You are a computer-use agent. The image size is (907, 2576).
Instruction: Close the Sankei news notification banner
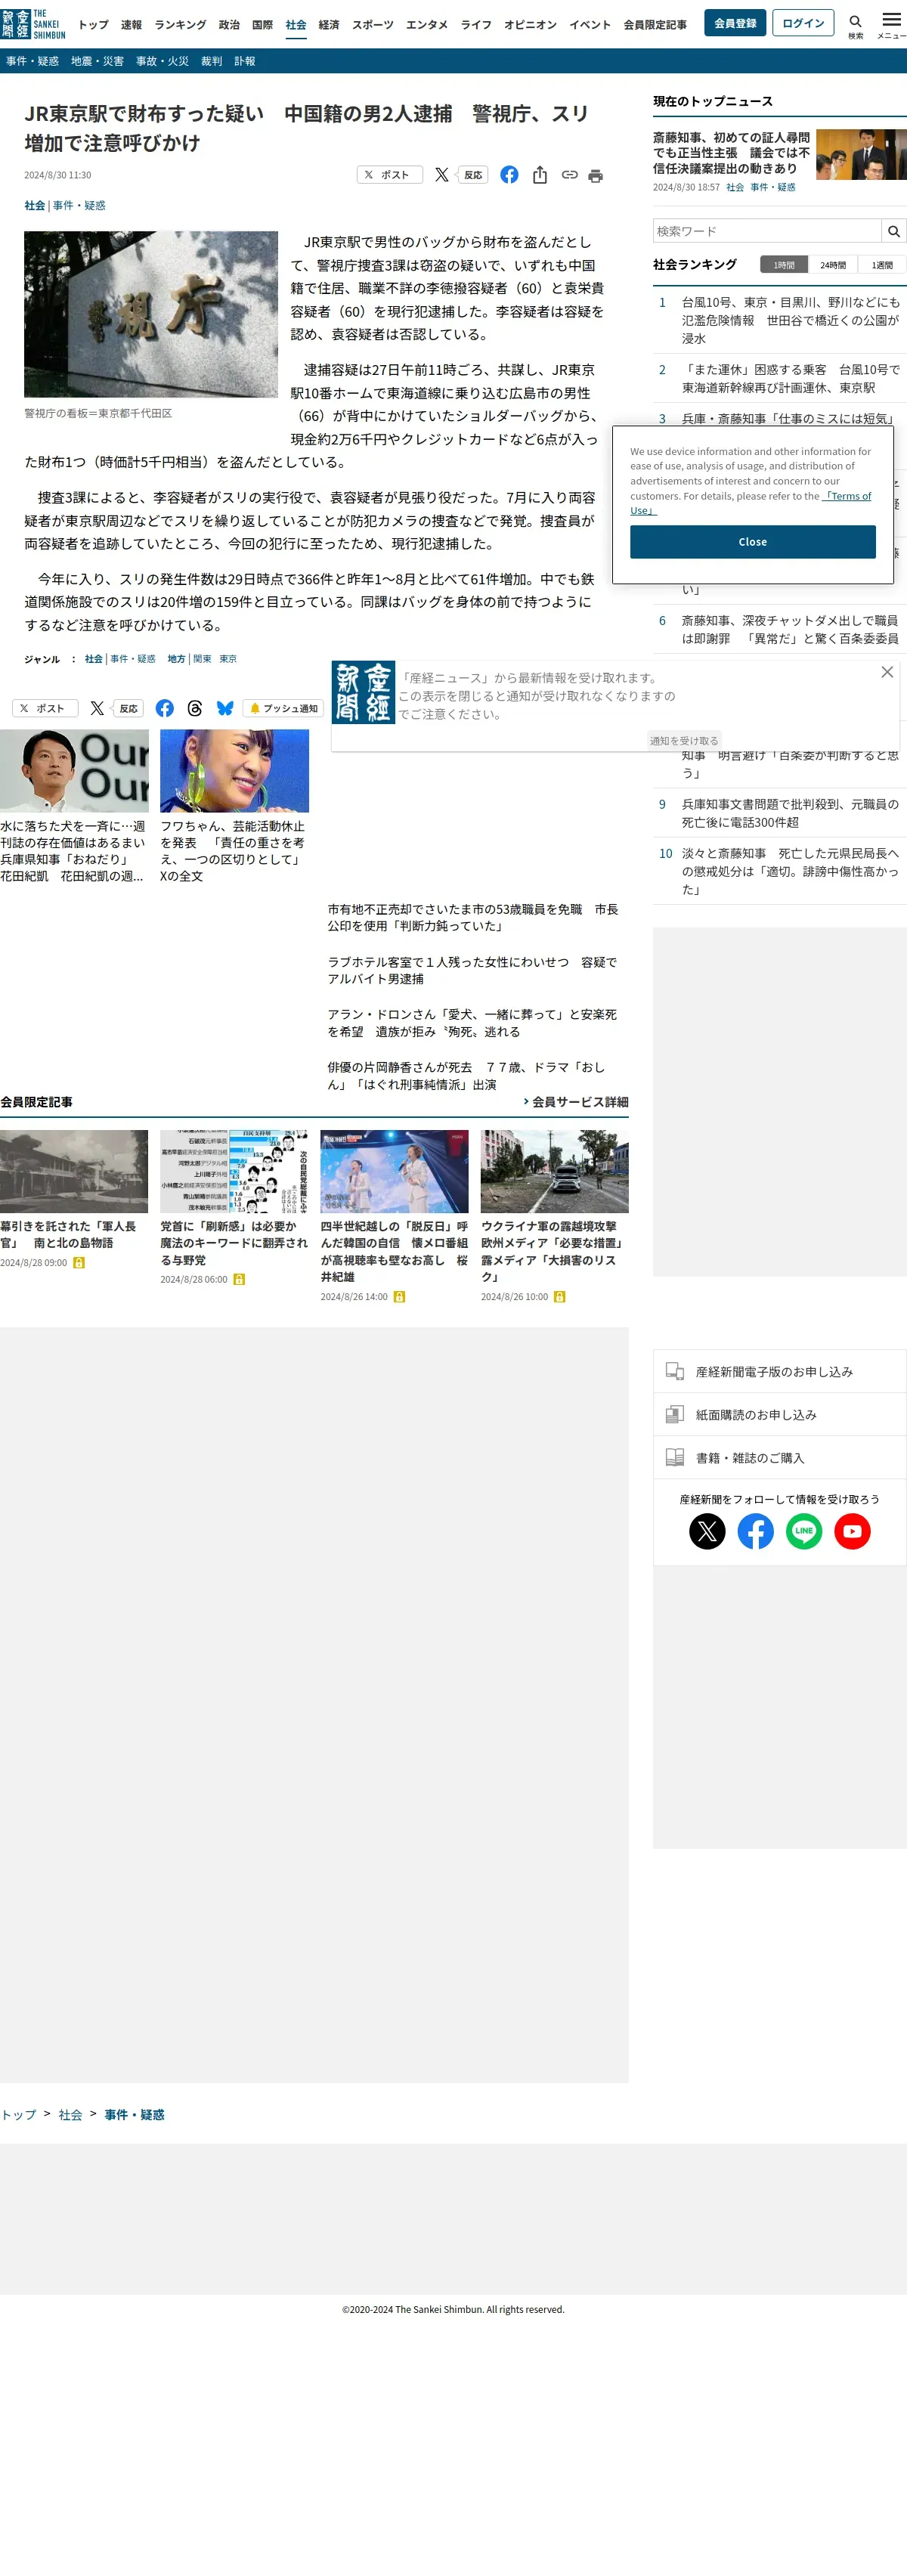[887, 672]
